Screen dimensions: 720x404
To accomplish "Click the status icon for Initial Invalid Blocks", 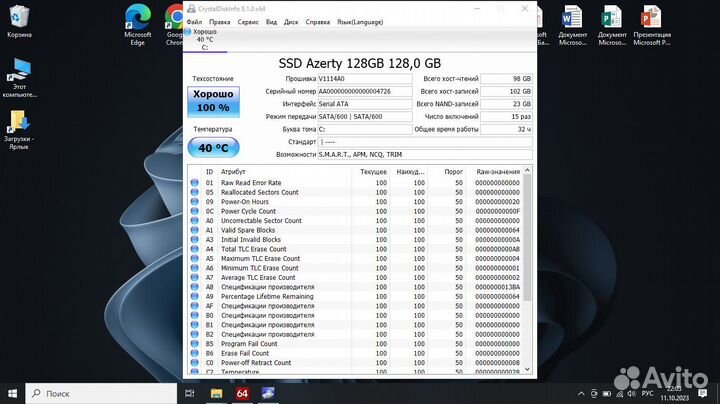I will 195,240.
